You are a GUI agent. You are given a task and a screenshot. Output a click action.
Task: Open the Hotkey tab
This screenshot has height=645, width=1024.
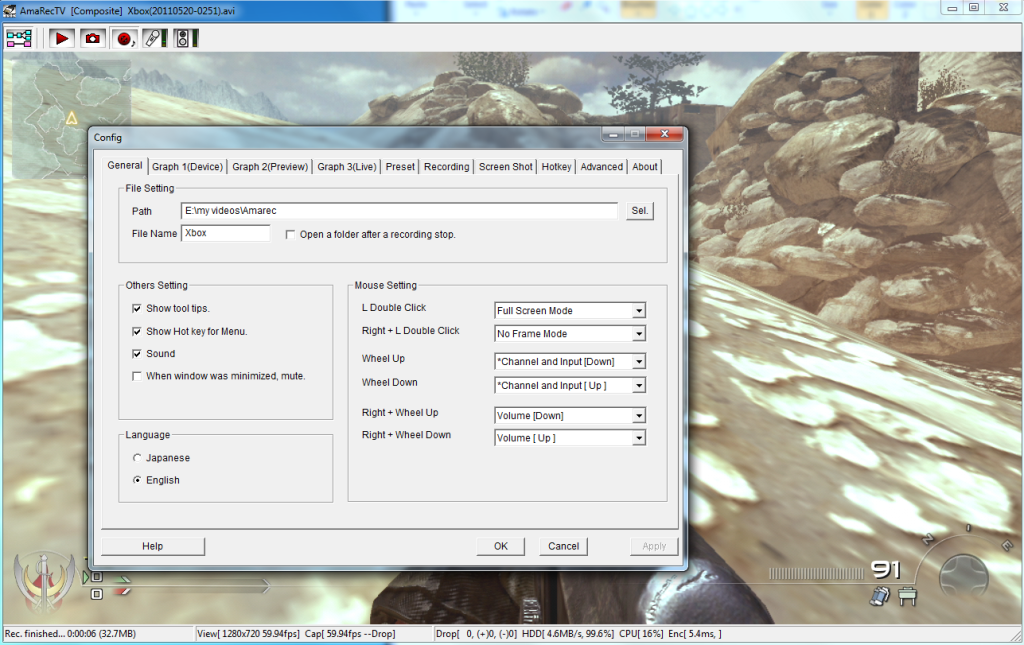click(556, 166)
